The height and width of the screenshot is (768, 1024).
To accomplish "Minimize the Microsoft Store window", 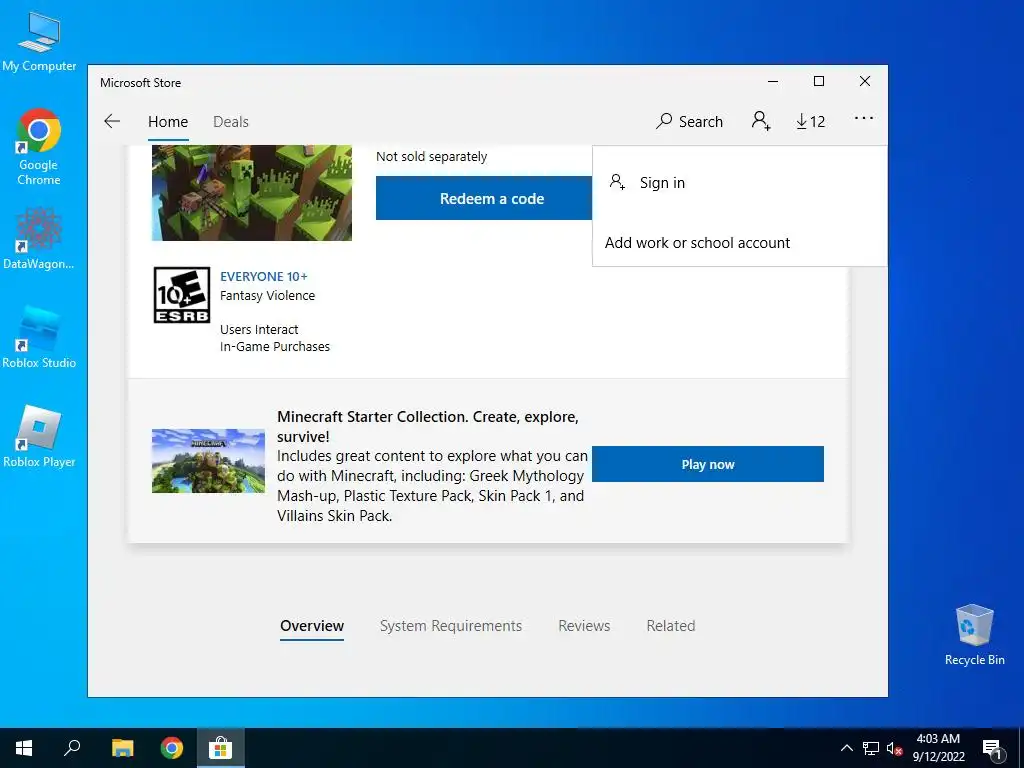I will tap(773, 82).
